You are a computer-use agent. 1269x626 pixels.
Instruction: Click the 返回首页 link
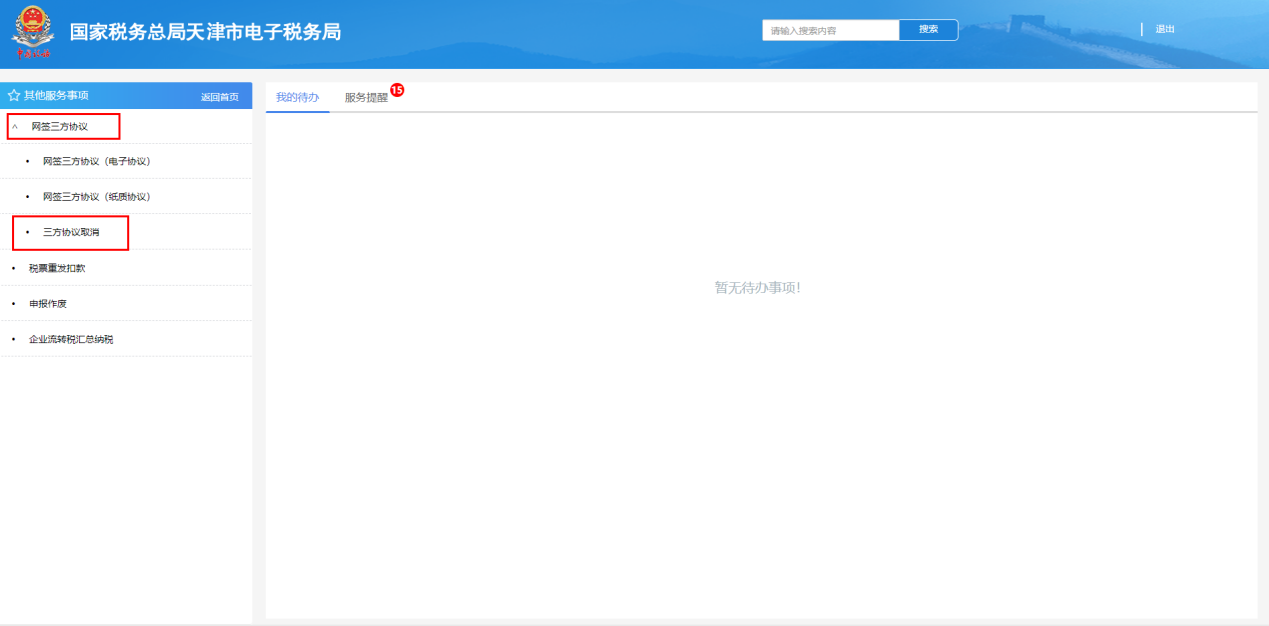pos(219,97)
